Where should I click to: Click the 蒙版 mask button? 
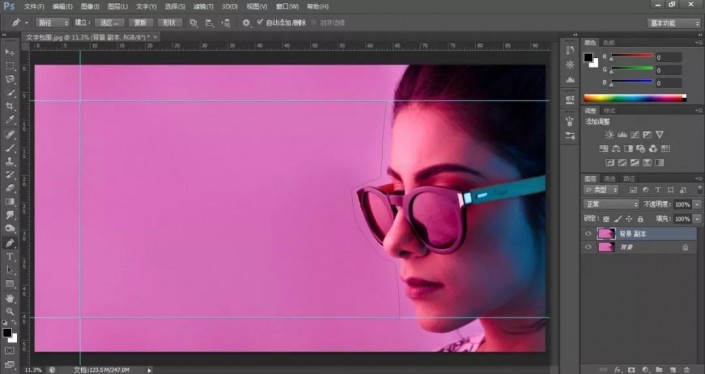click(141, 22)
